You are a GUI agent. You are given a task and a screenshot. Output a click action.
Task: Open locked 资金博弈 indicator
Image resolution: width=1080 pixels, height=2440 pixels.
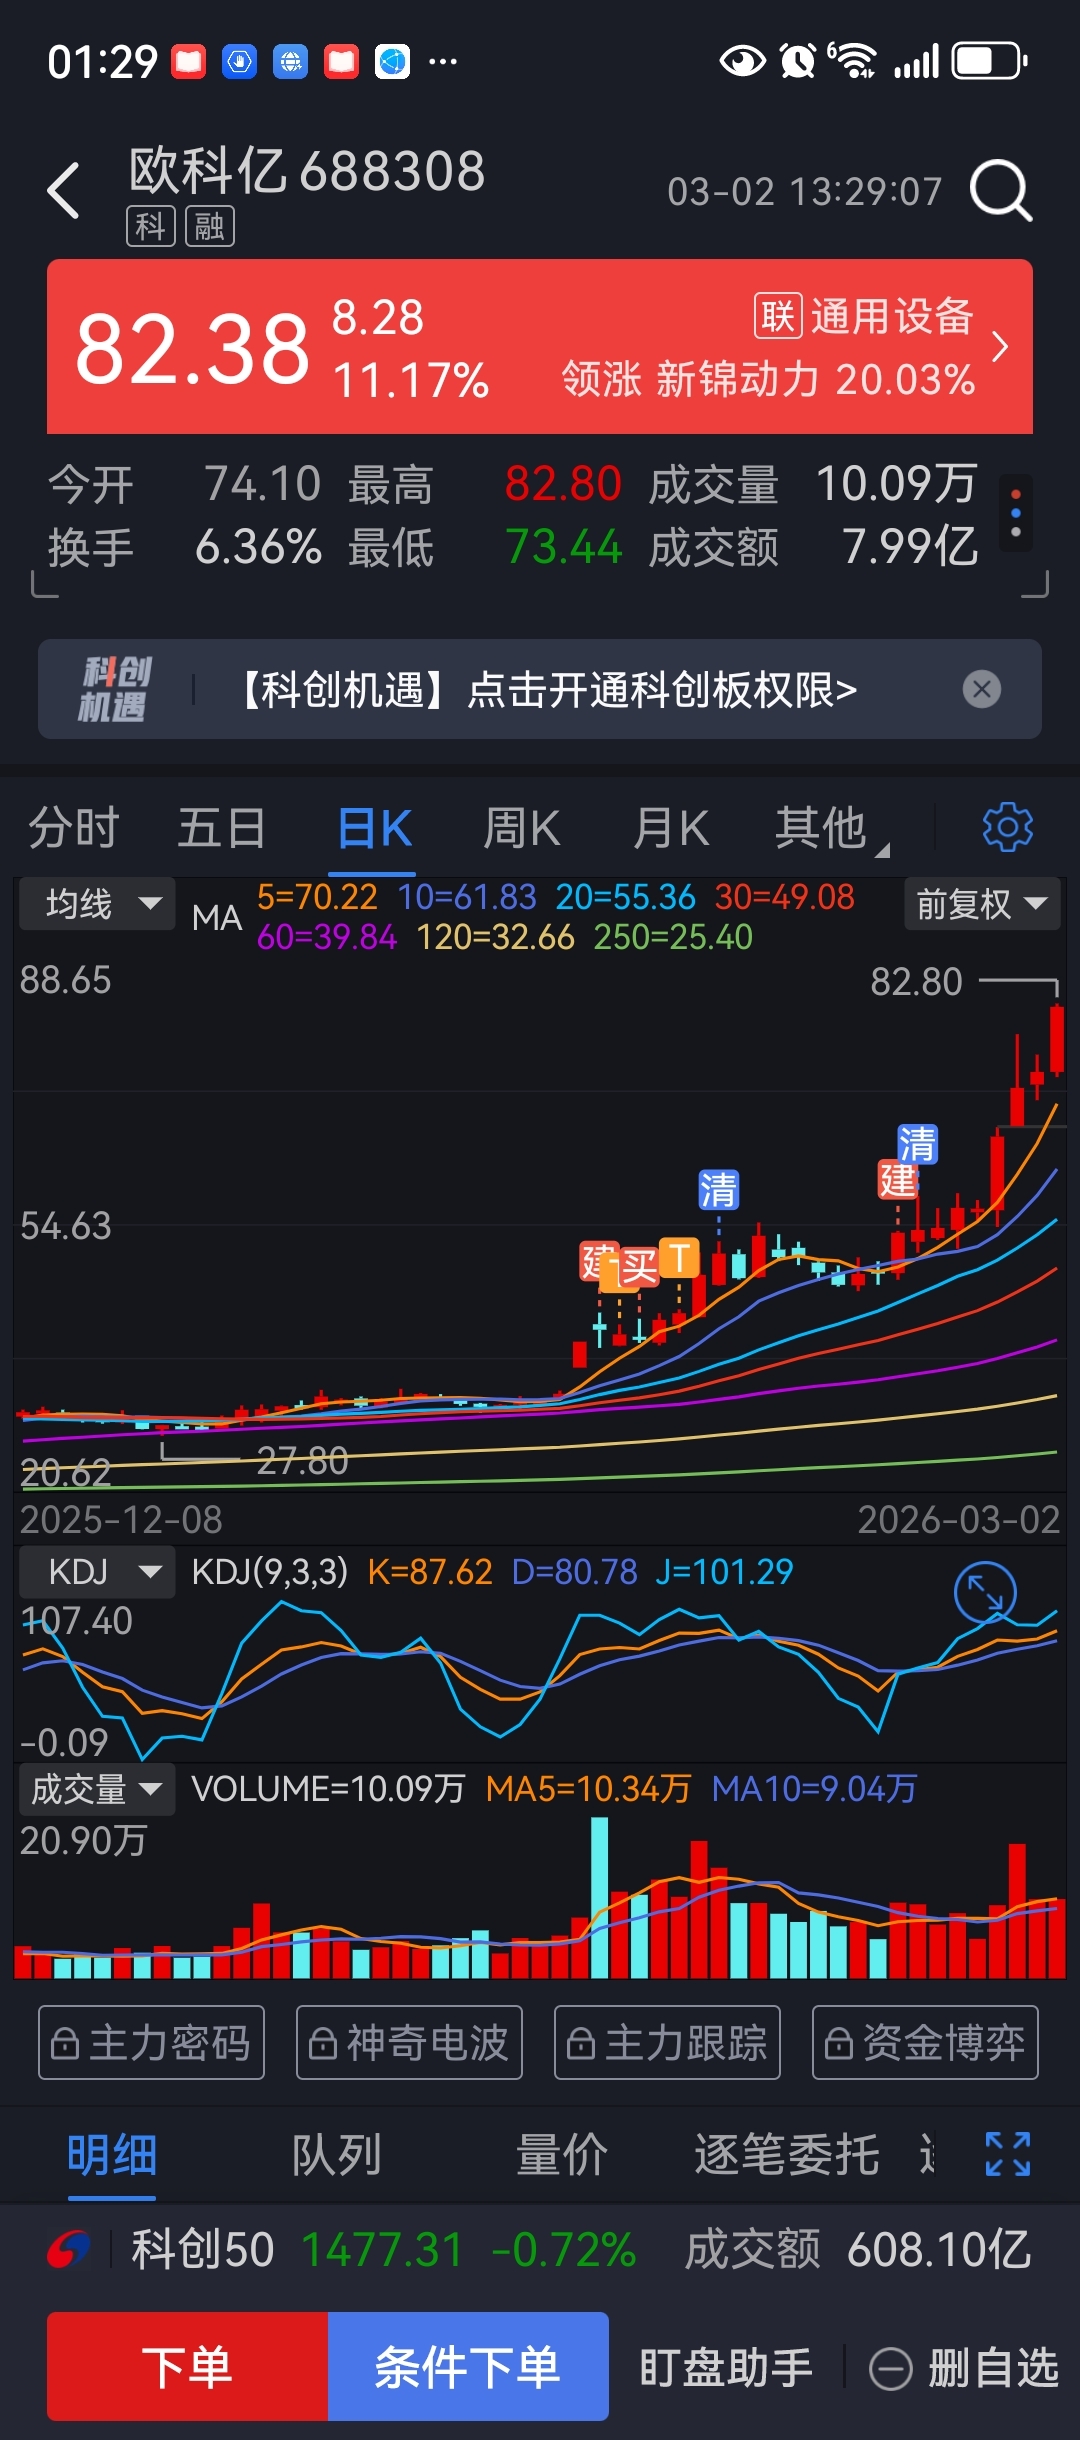925,2042
